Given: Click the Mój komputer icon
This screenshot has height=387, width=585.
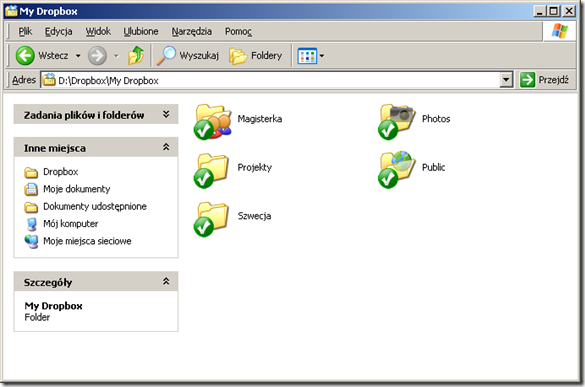Looking at the screenshot, I should [x=32, y=224].
